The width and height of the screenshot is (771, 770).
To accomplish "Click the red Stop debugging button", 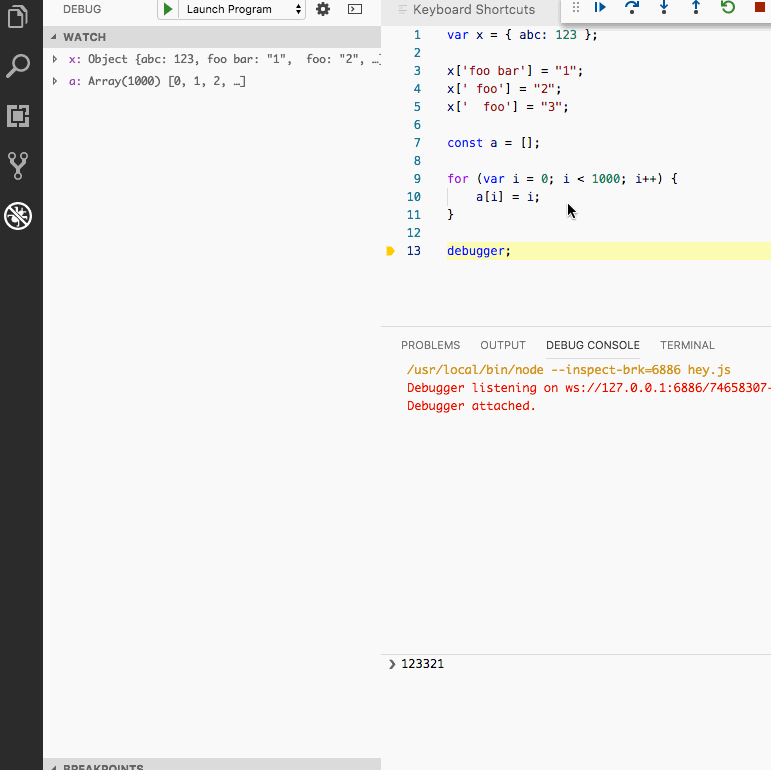I will pos(760,7).
